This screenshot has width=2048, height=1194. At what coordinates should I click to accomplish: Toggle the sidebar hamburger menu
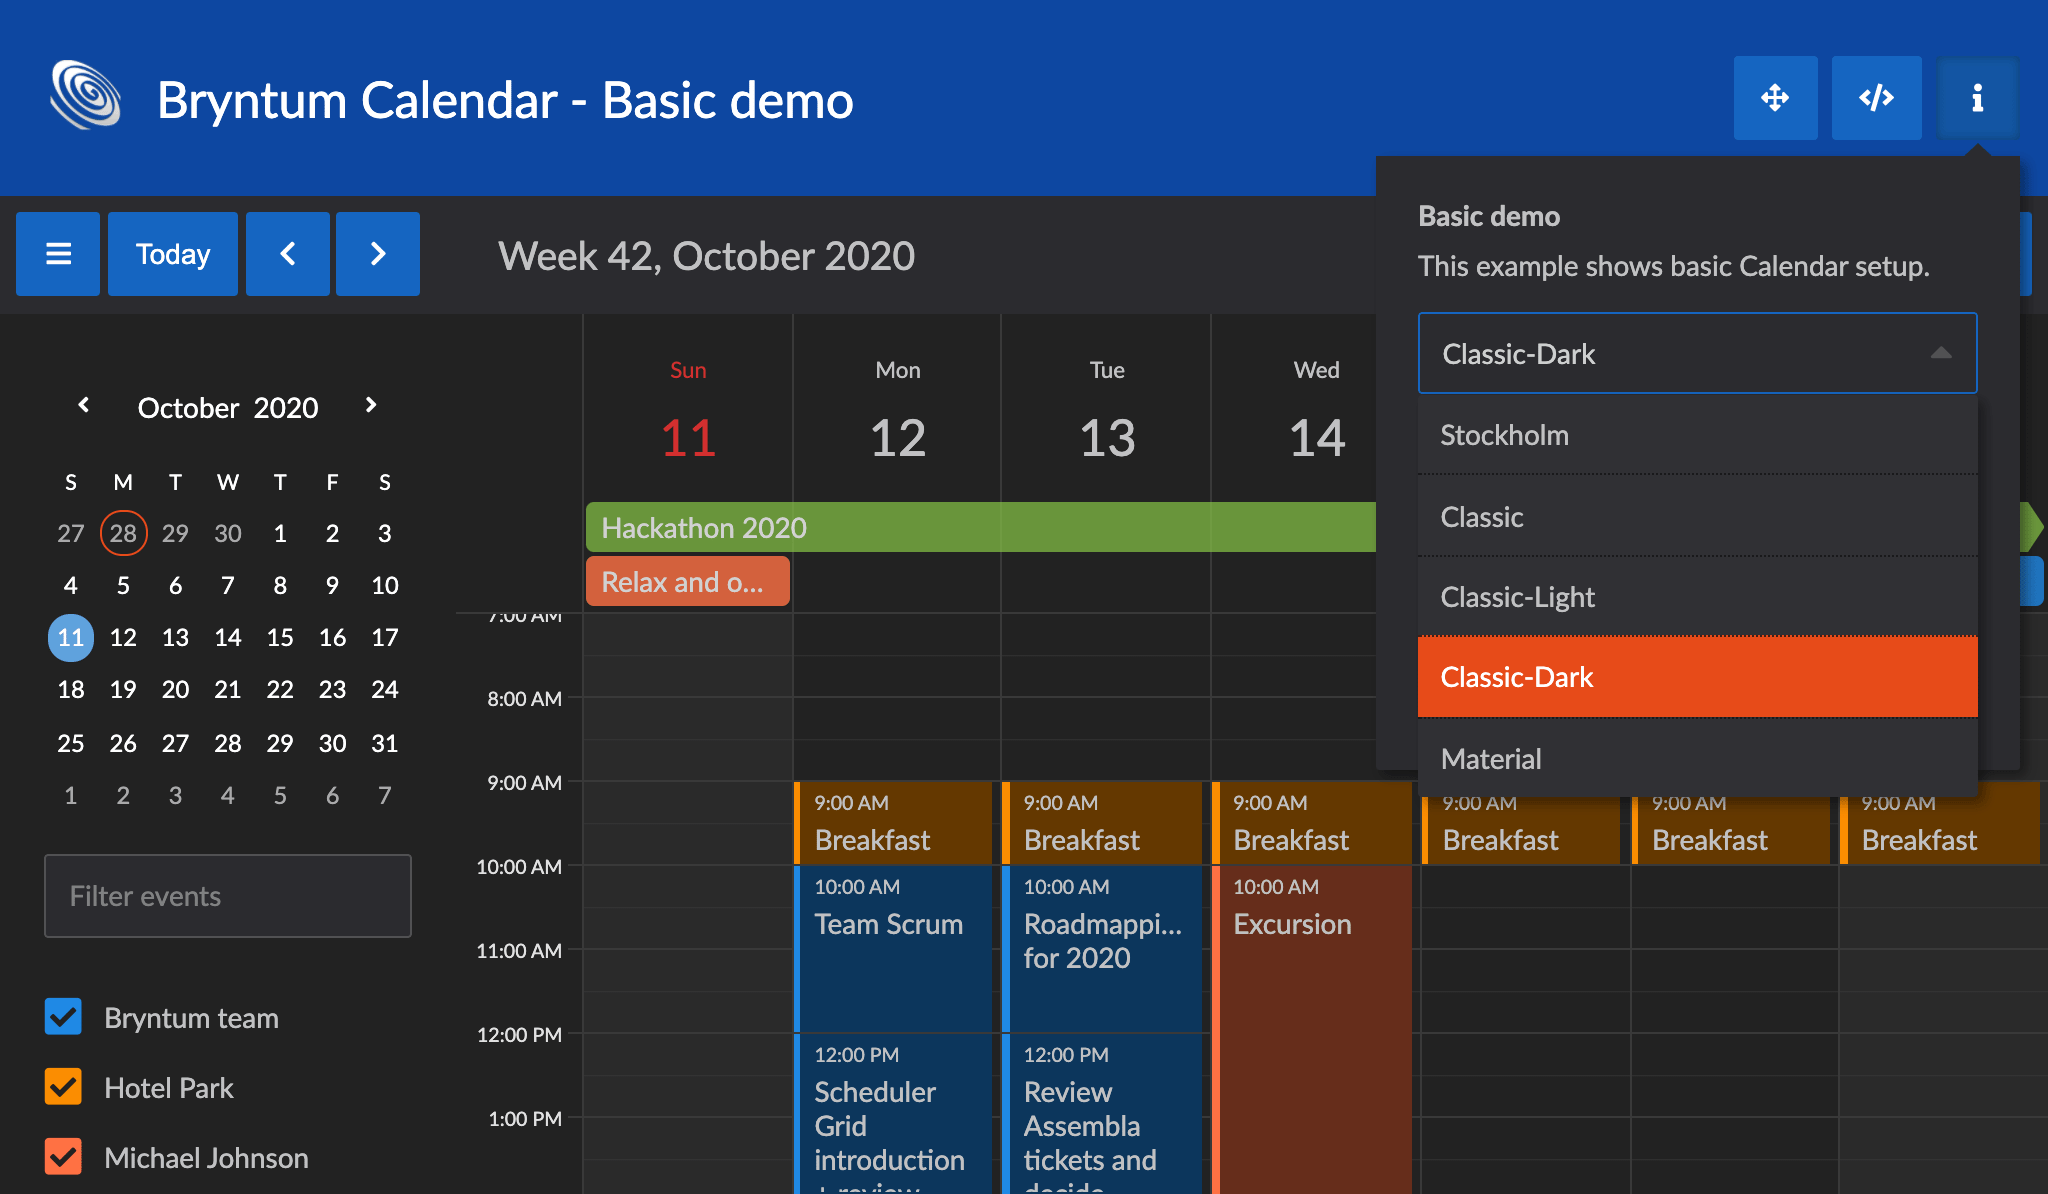pos(58,254)
